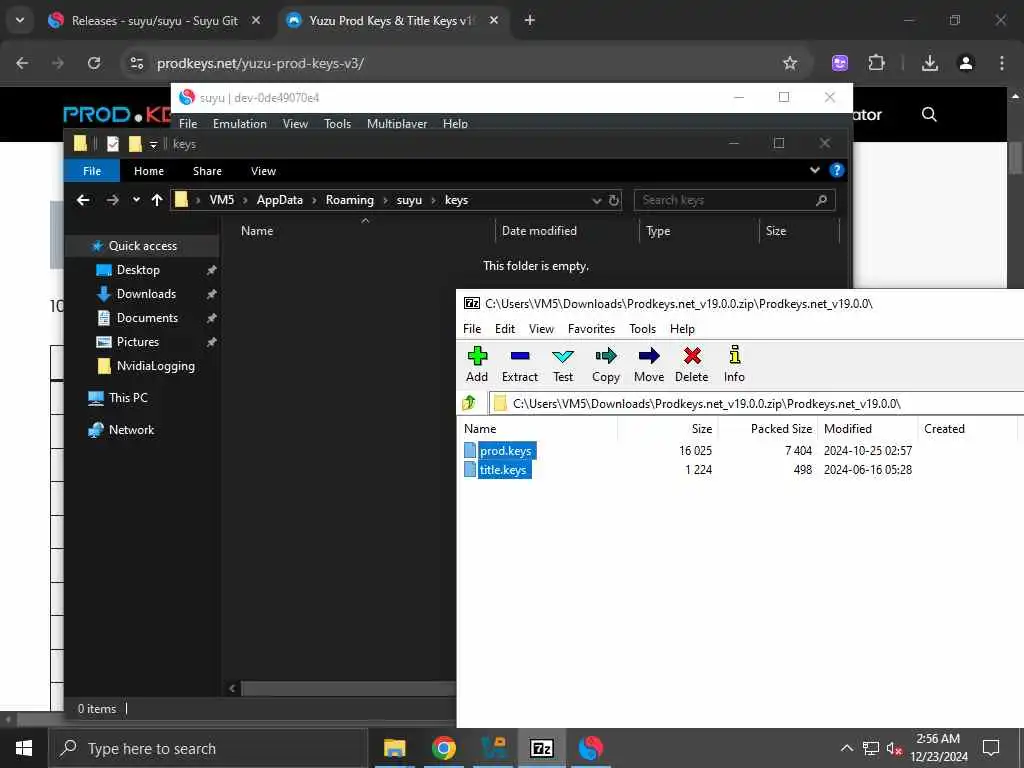Select Quick access in navigation pane
Image resolution: width=1024 pixels, height=768 pixels.
point(142,246)
